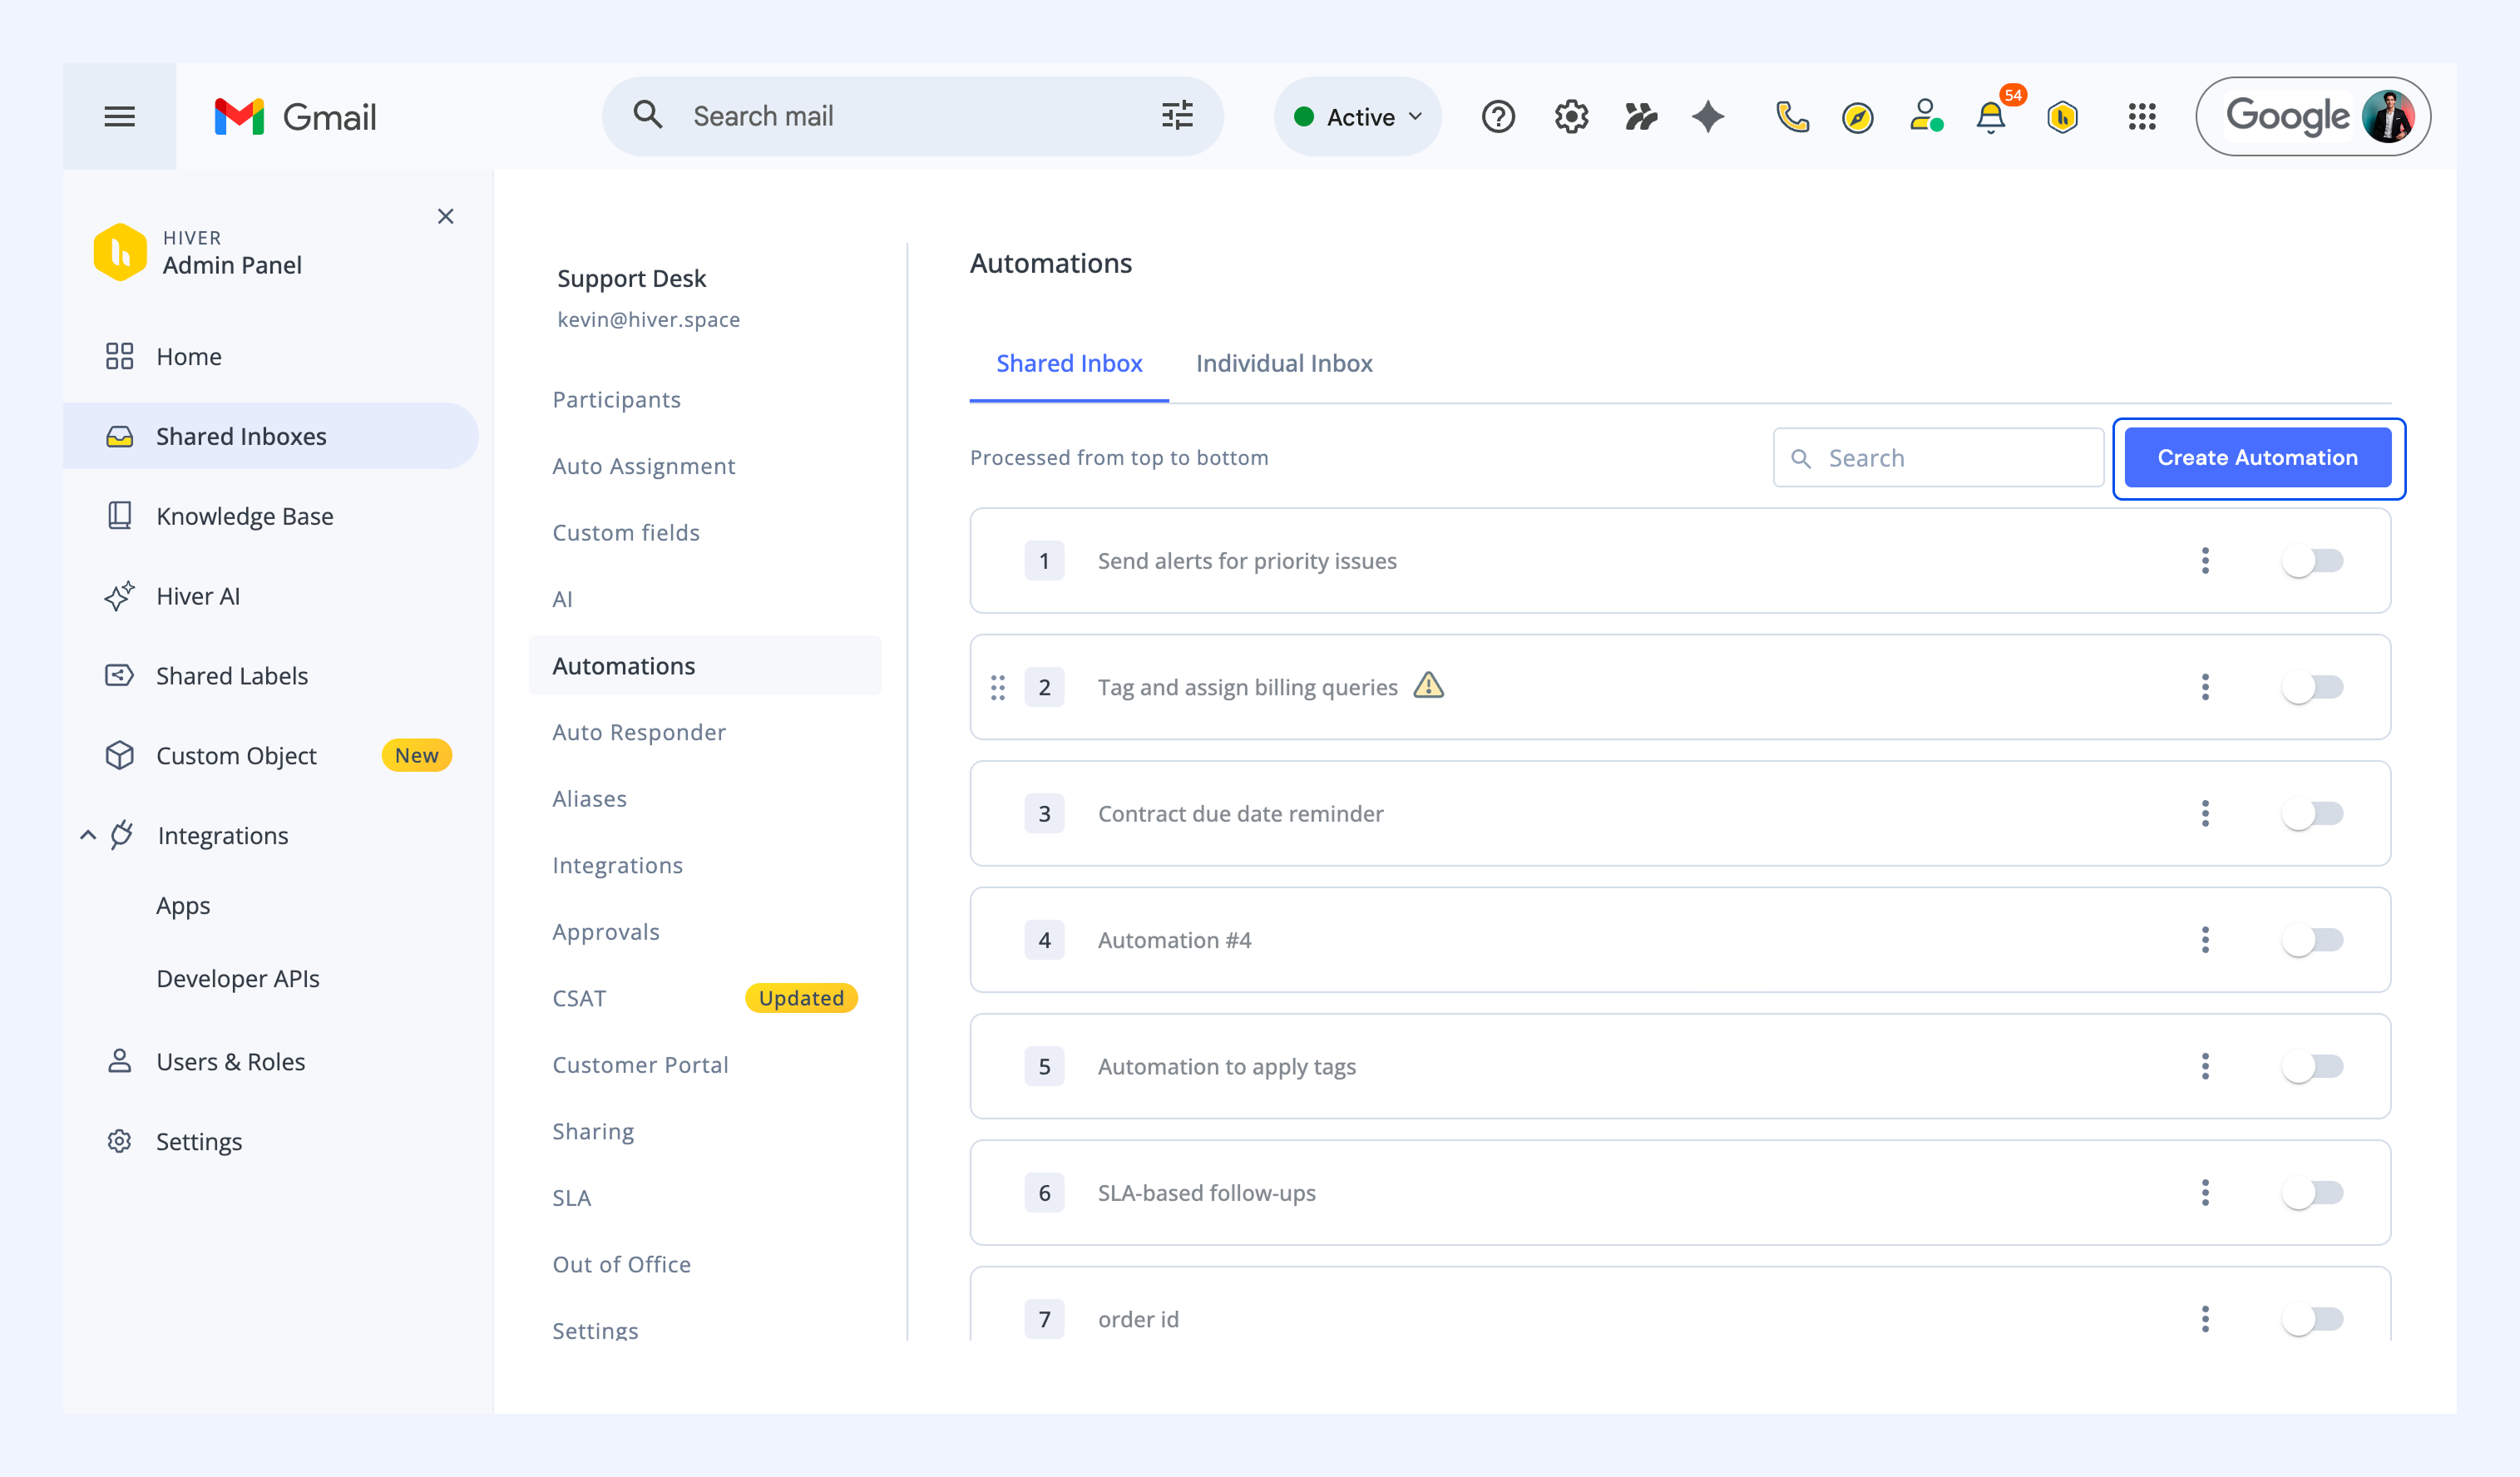Screen dimensions: 2520x1477
Task: Click the Gmail logo
Action: (x=295, y=117)
